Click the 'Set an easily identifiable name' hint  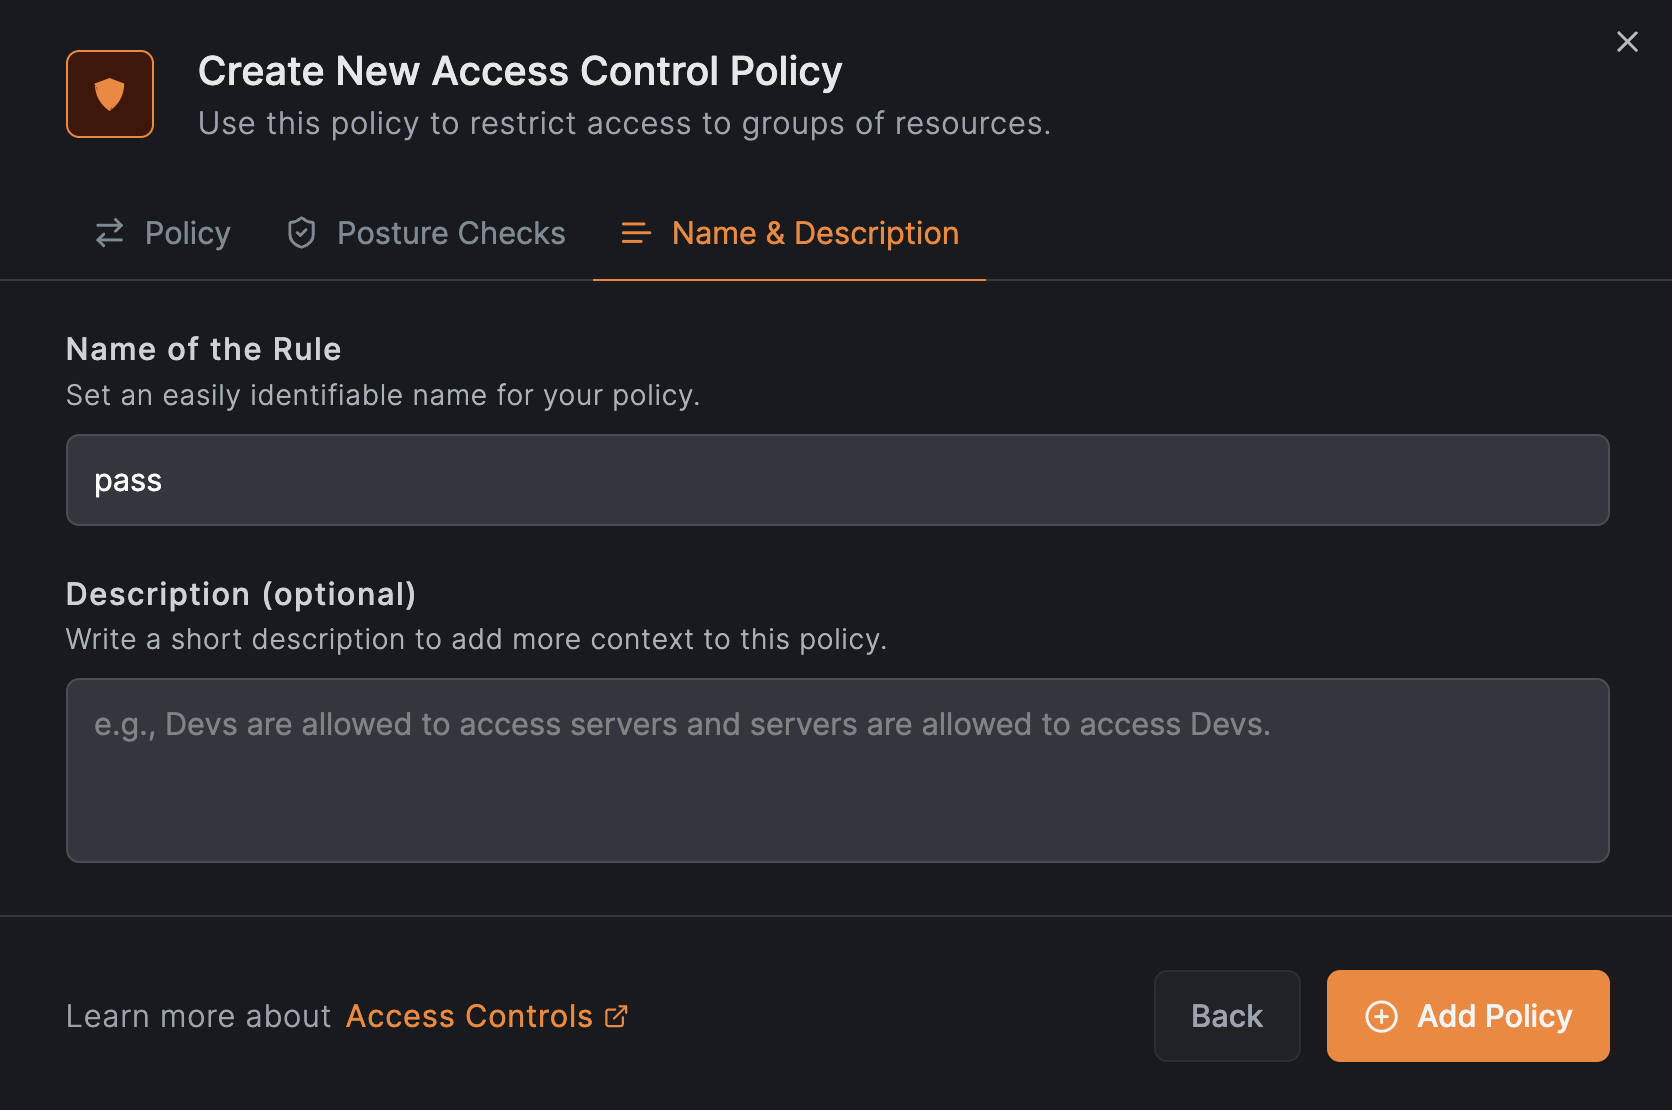(x=383, y=395)
